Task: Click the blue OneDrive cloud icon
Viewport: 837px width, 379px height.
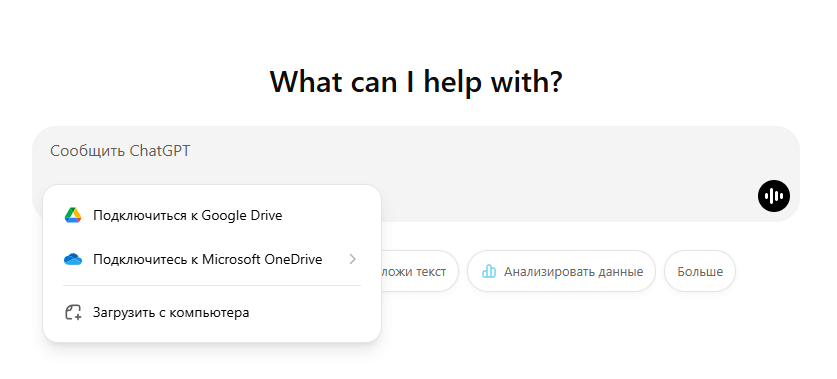Action: point(73,259)
